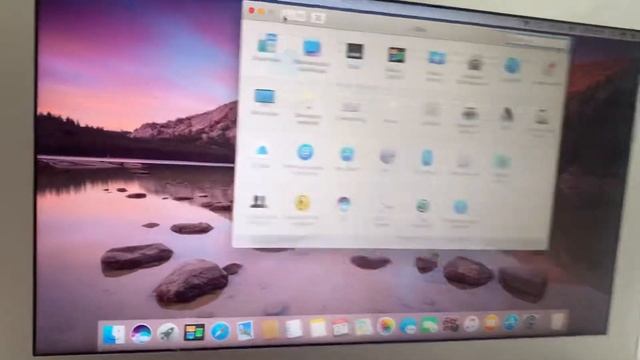The image size is (640, 360).
Task: Open Desktop & Screen Saver preferences
Action: coord(312,48)
